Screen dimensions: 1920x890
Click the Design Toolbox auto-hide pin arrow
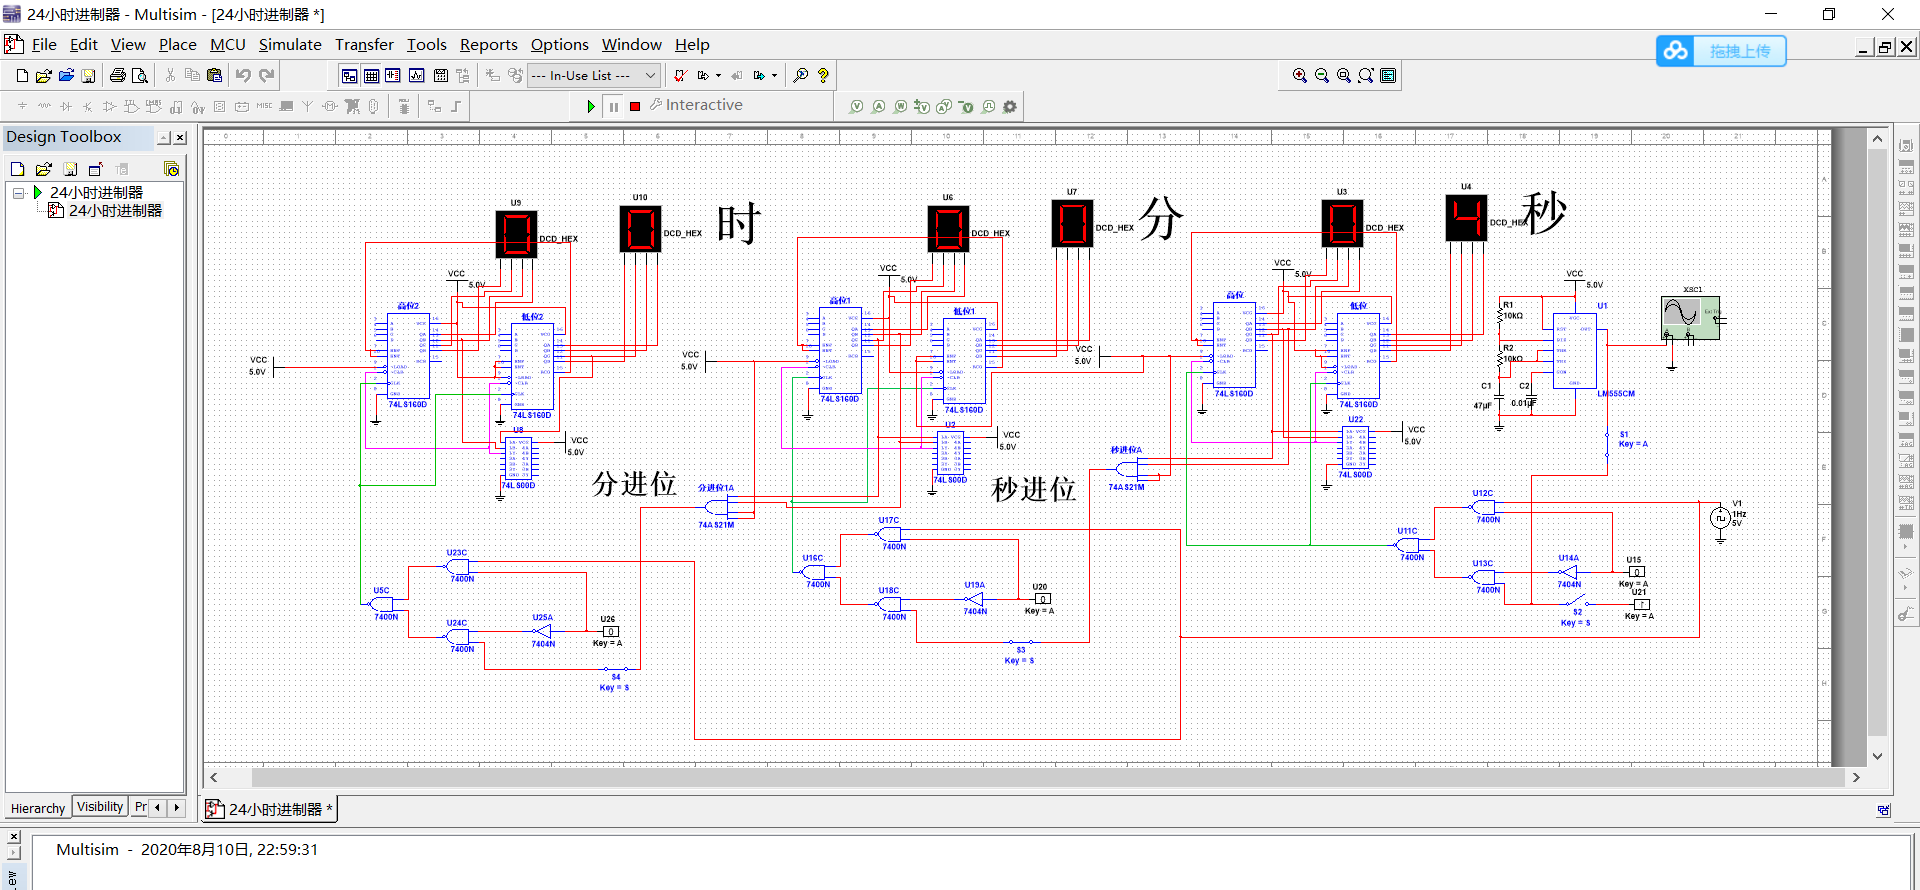point(164,138)
